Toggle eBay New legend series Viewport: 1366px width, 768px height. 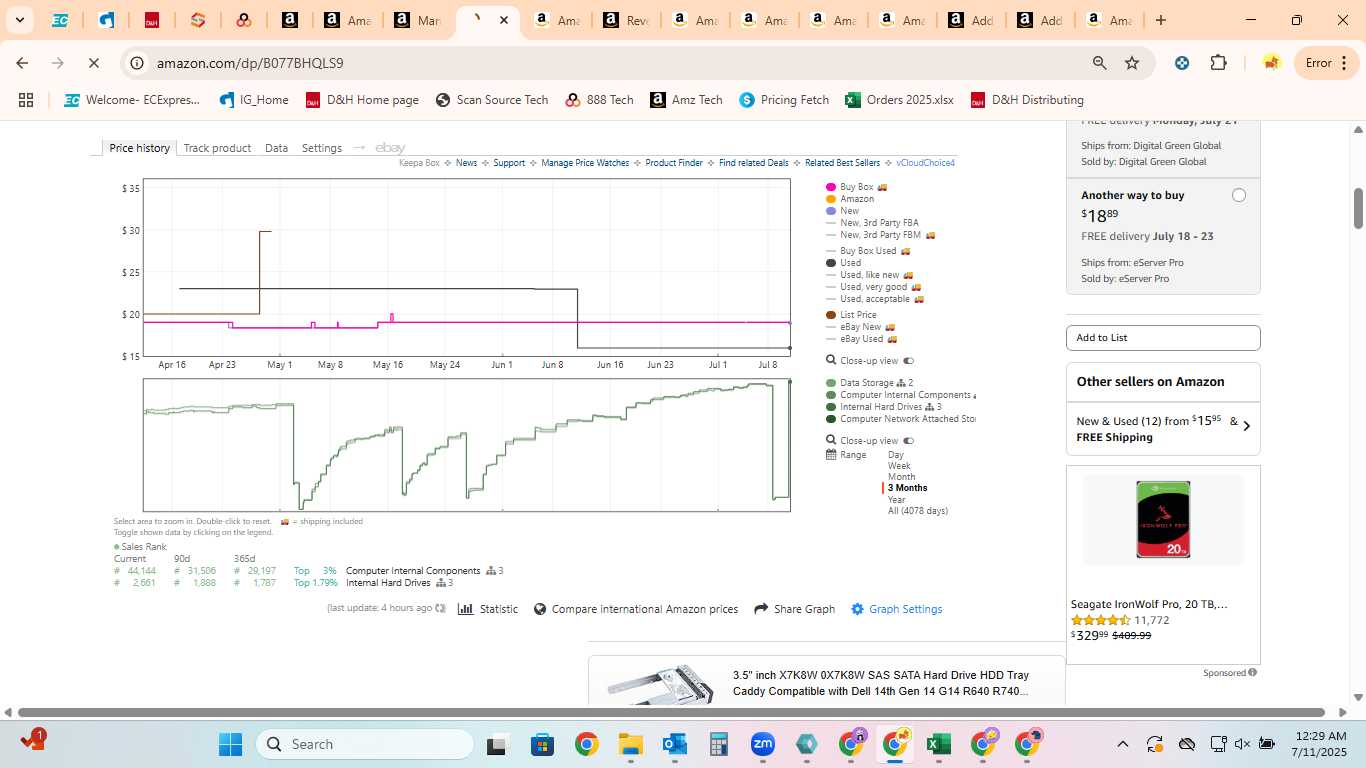coord(860,327)
